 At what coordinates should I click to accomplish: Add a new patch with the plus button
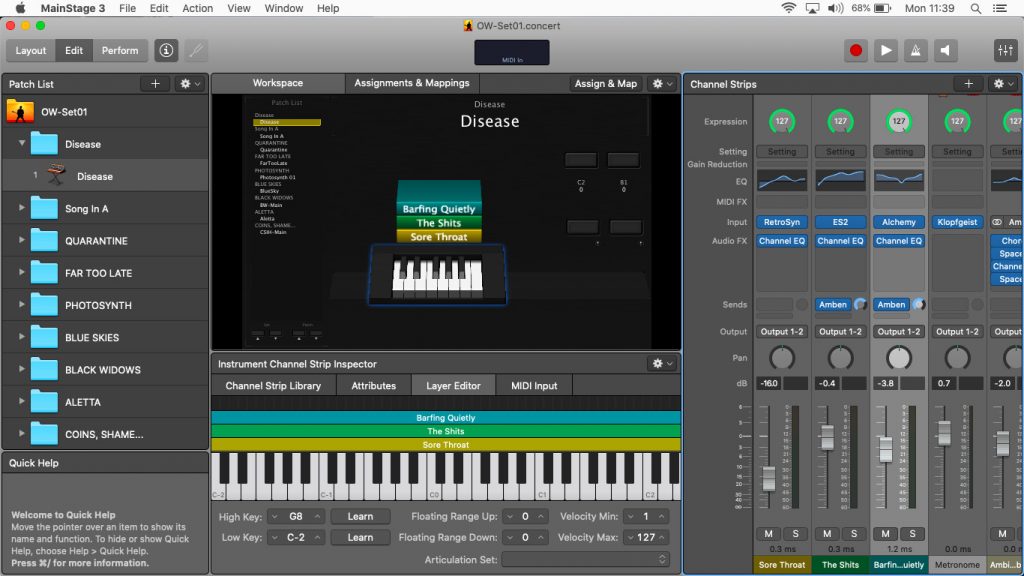155,84
